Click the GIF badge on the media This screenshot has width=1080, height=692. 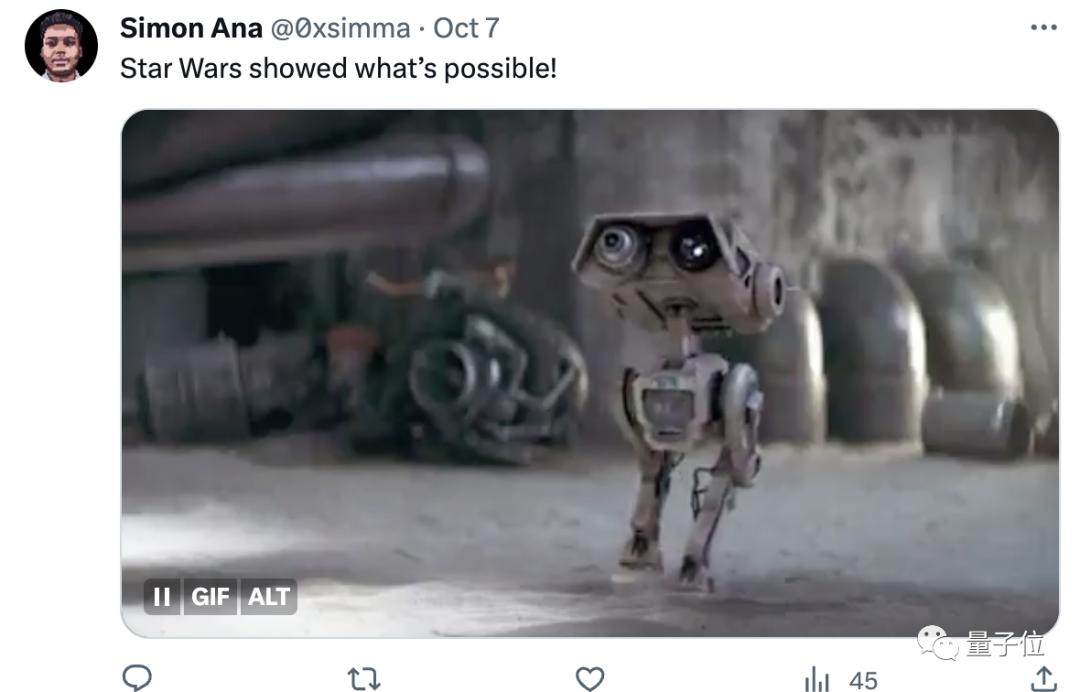(210, 596)
